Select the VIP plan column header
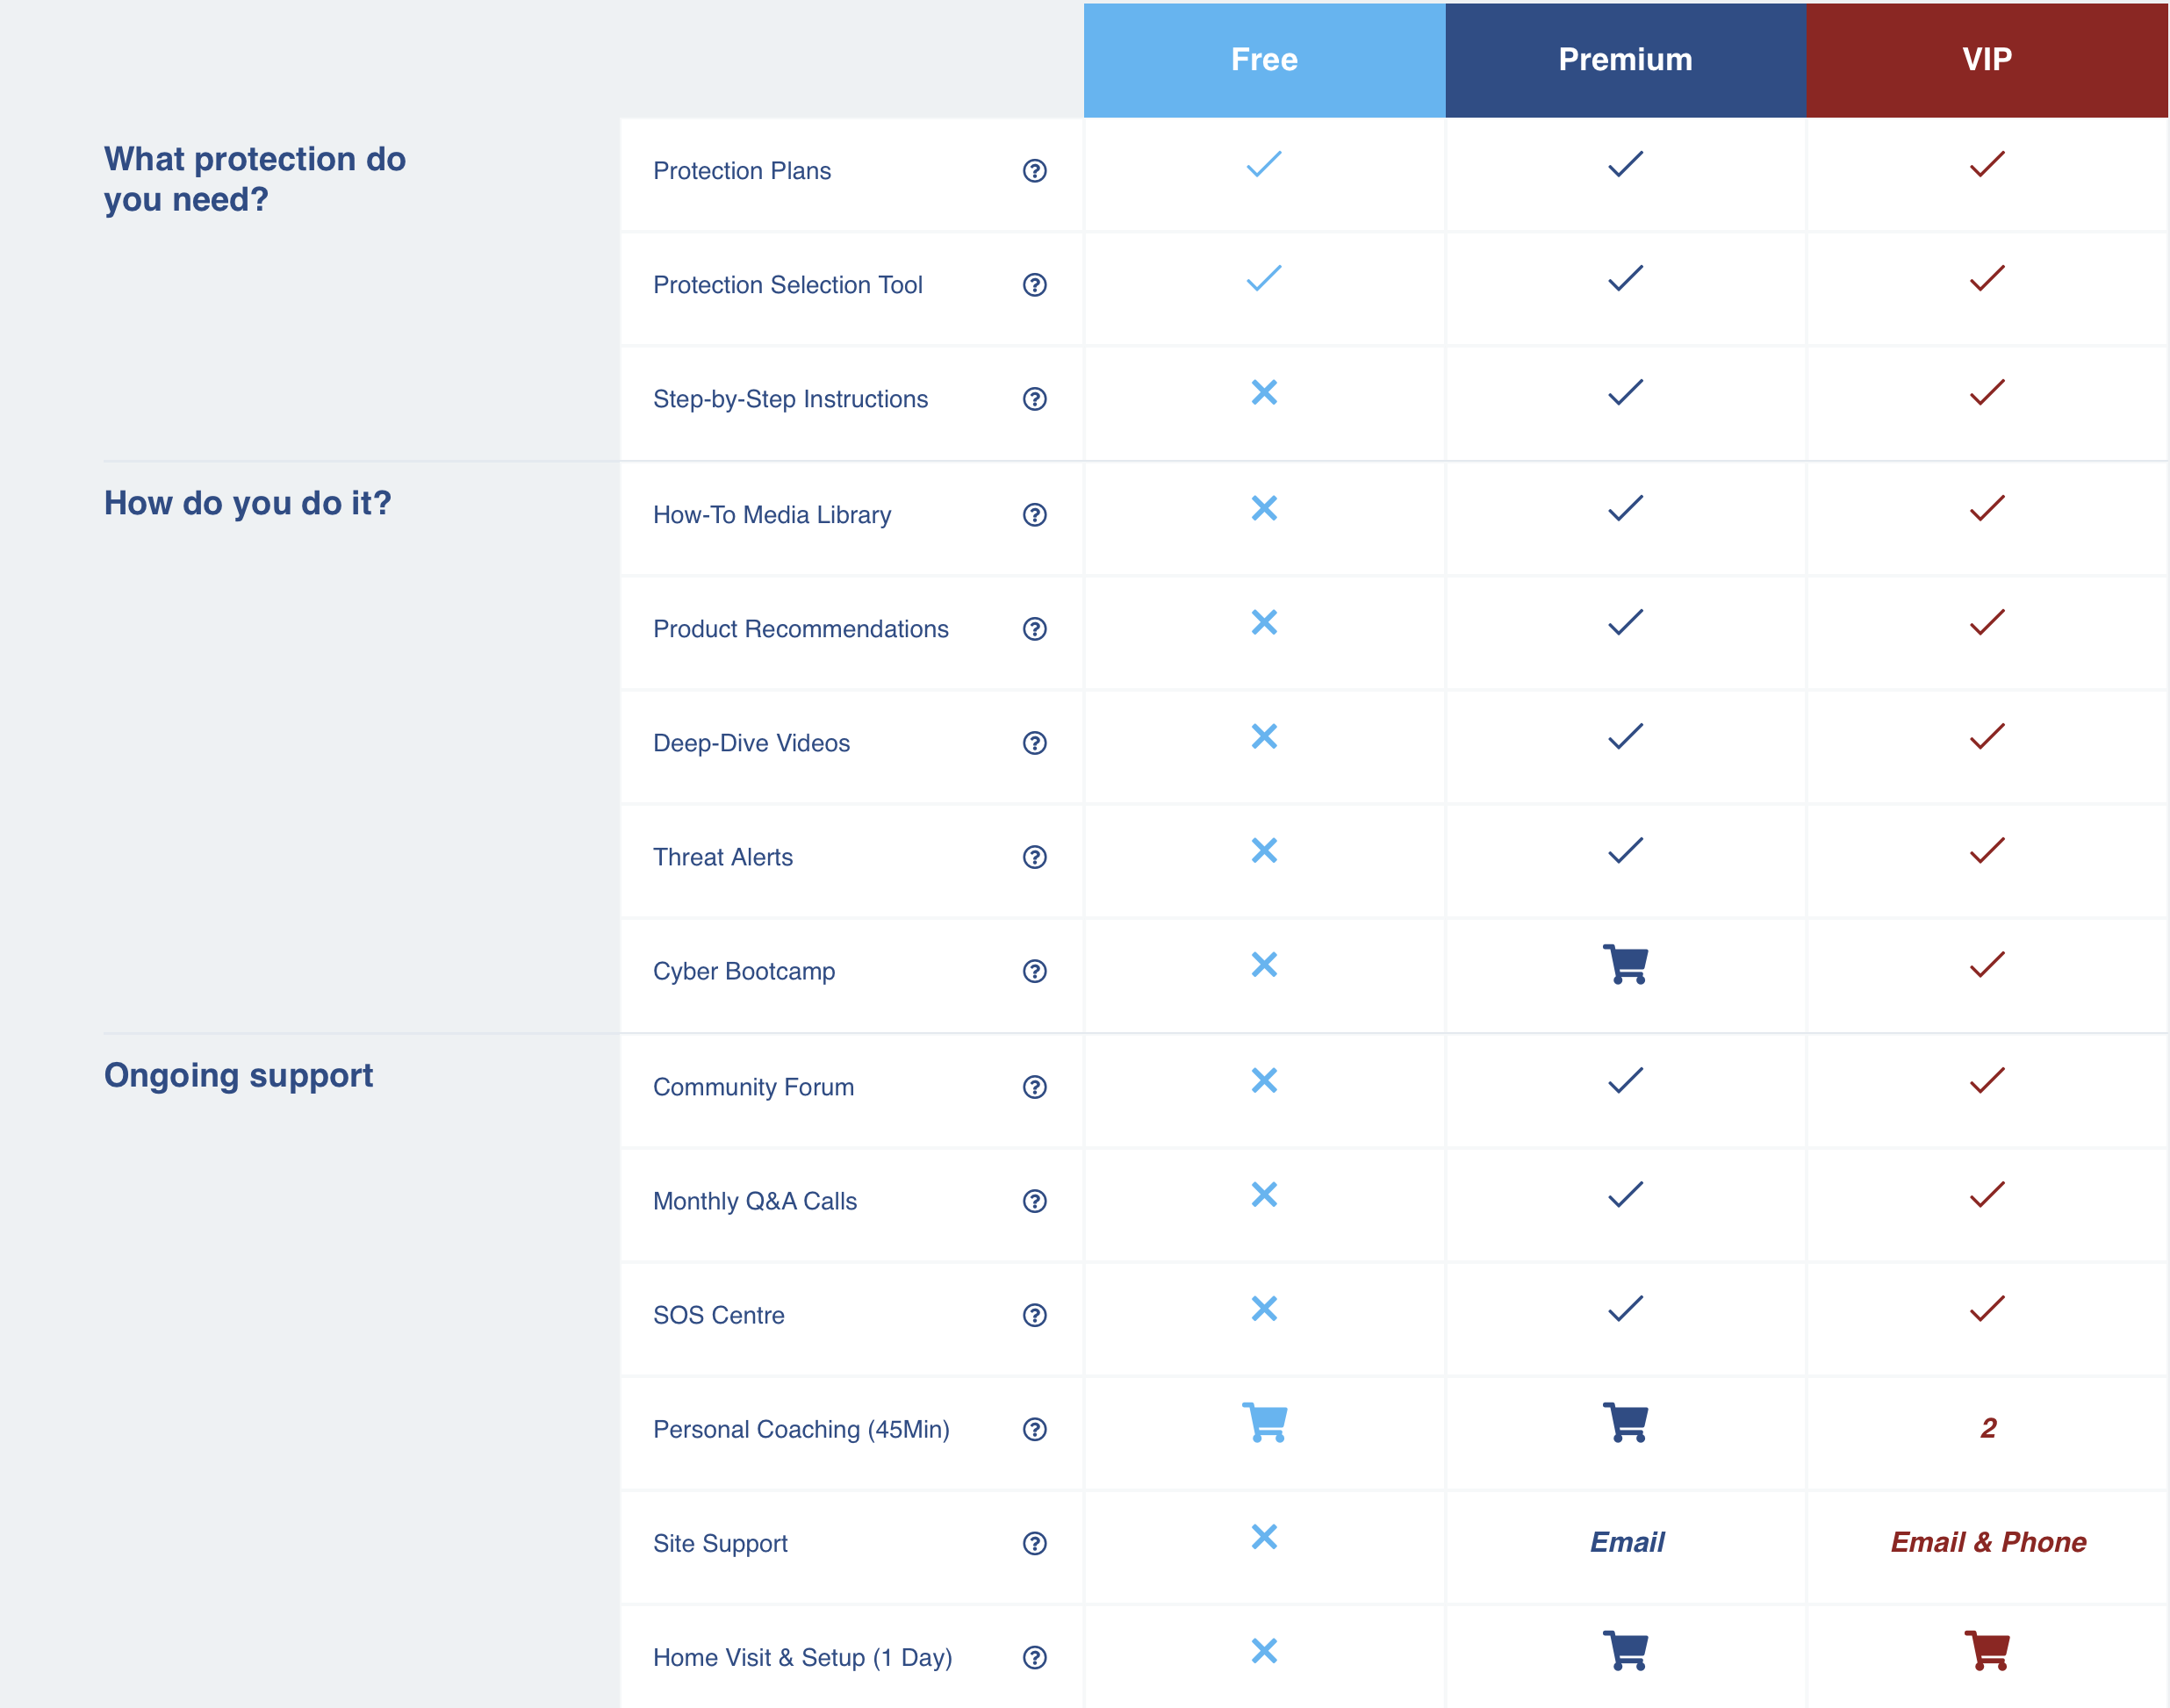Viewport: 2170px width, 1708px height. click(x=1987, y=60)
